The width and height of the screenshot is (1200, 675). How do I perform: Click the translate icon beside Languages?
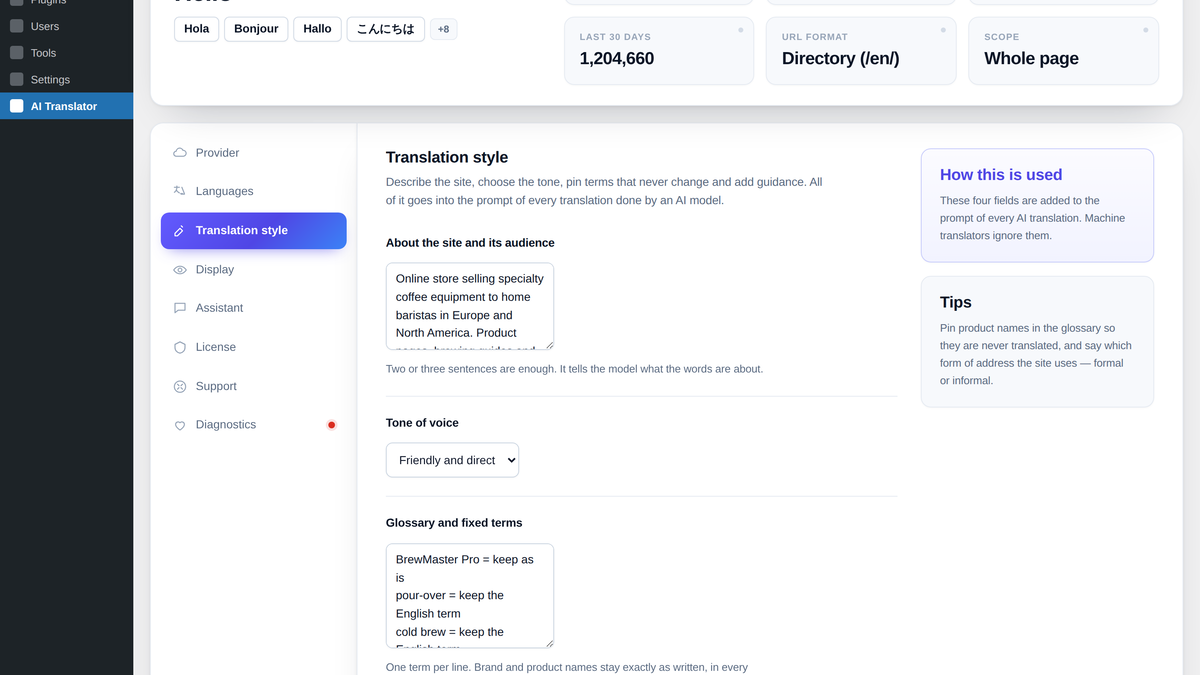tap(180, 191)
